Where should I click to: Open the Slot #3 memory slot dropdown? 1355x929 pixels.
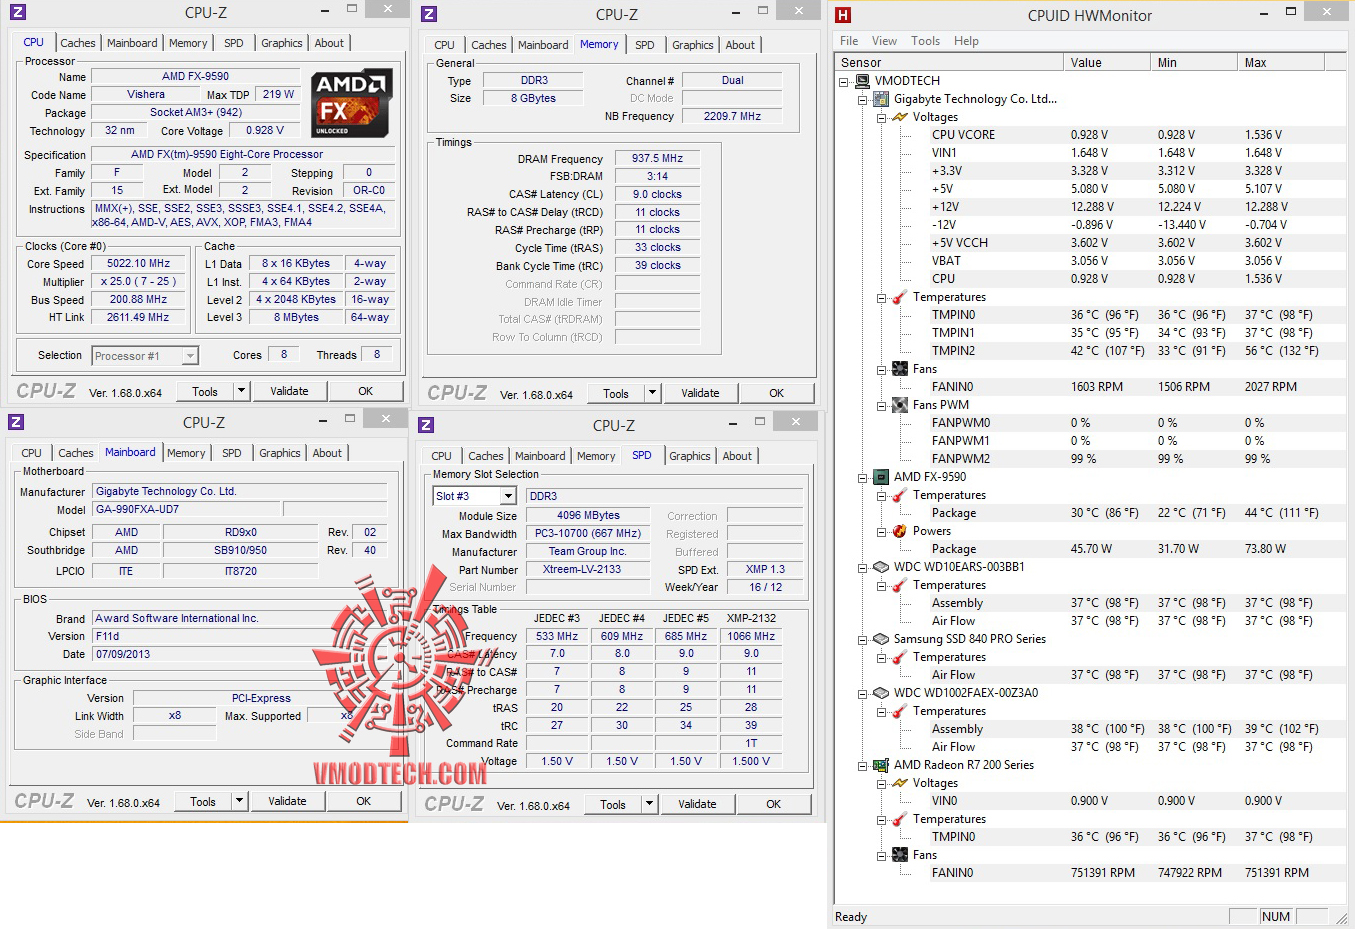click(x=508, y=496)
